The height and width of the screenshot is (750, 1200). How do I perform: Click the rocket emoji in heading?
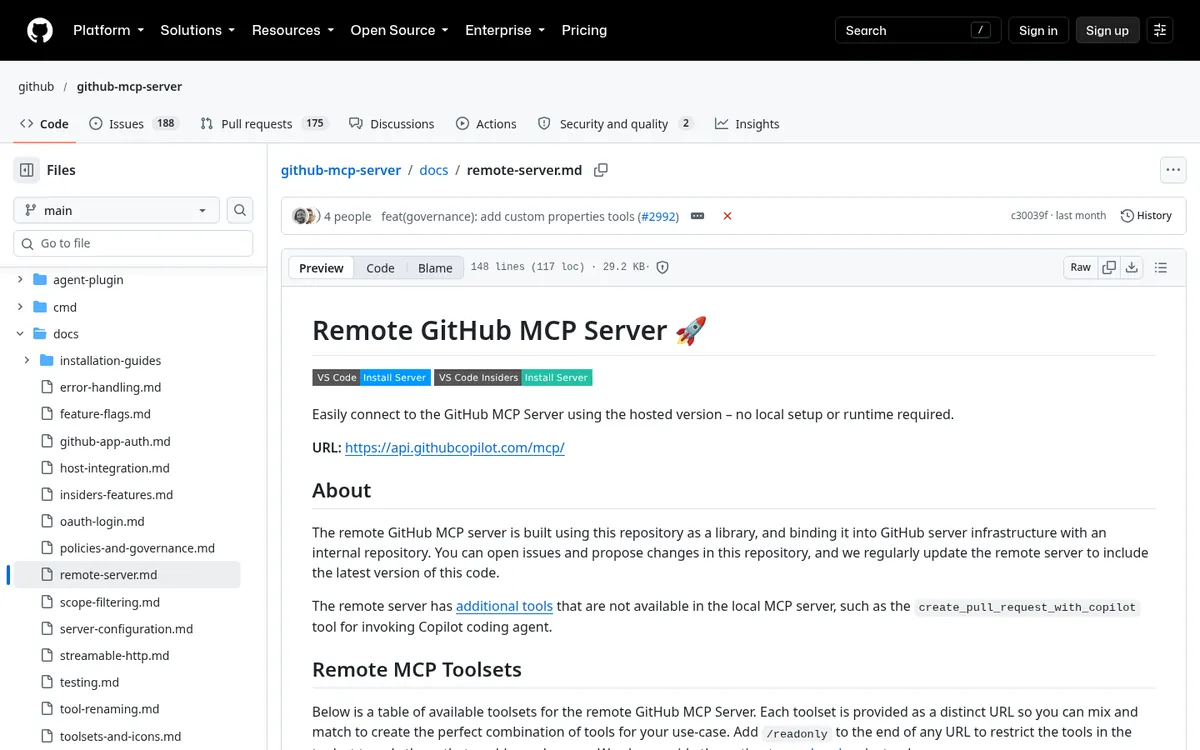[x=691, y=330]
